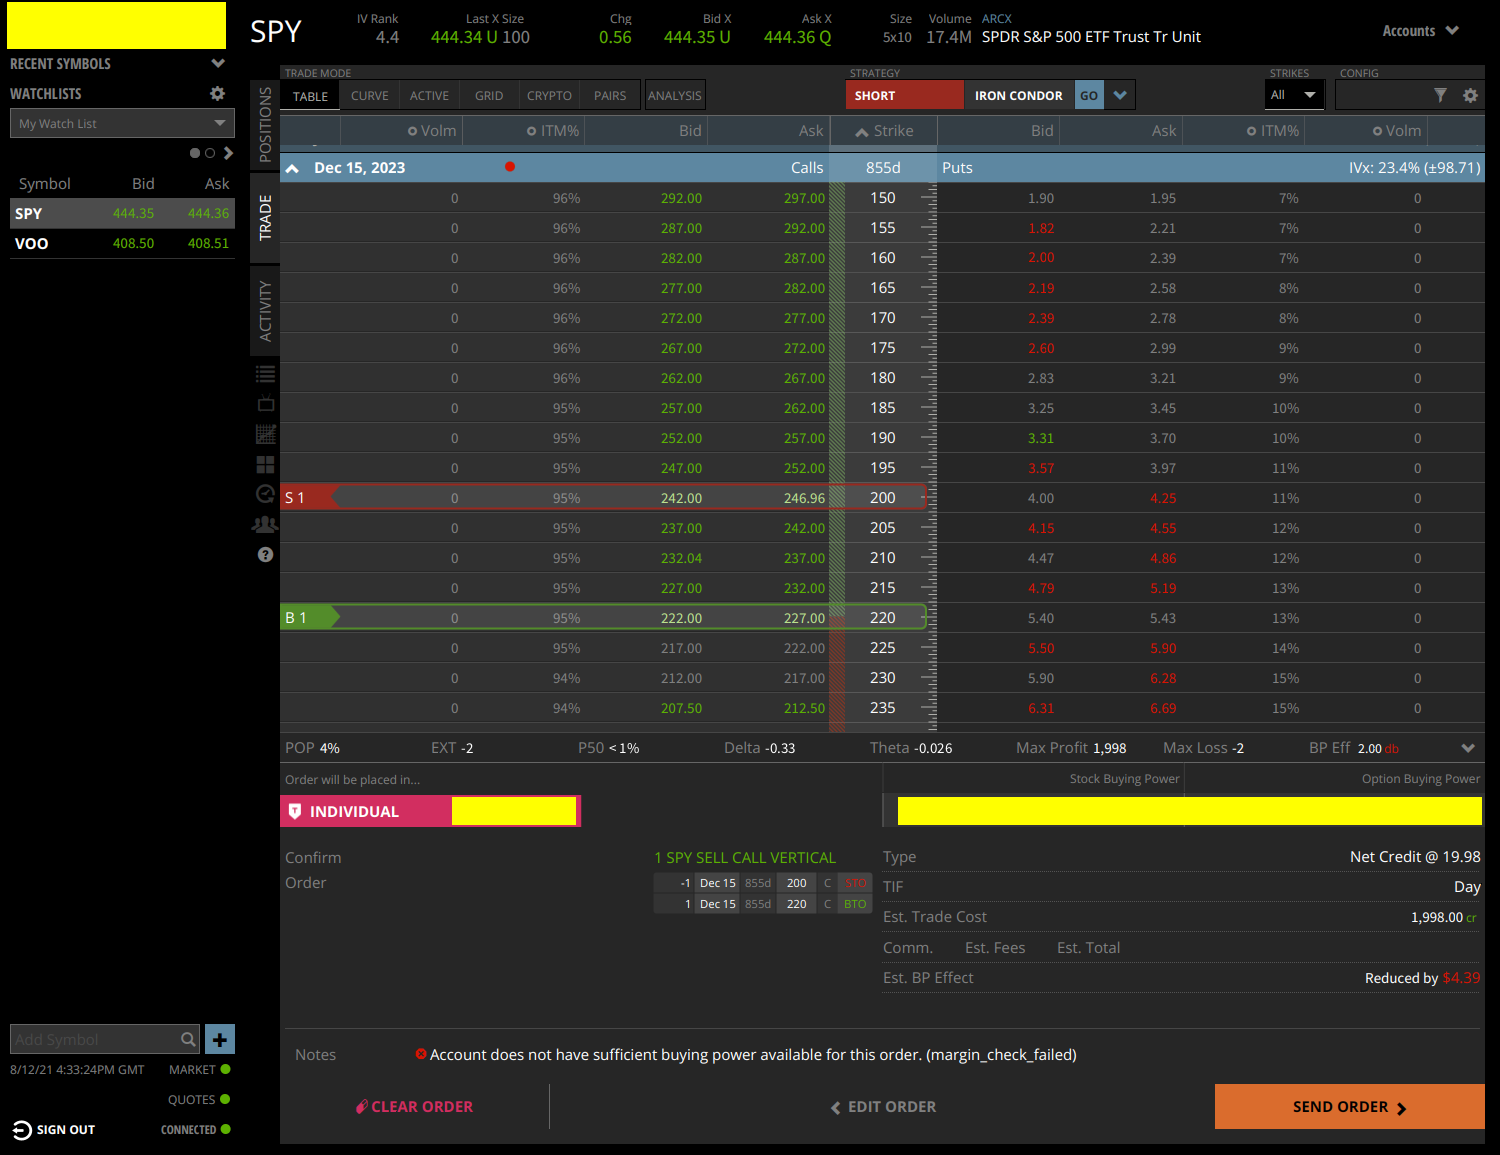Click the Net Credit @ 19.98 price
This screenshot has height=1155, width=1500.
point(1415,857)
